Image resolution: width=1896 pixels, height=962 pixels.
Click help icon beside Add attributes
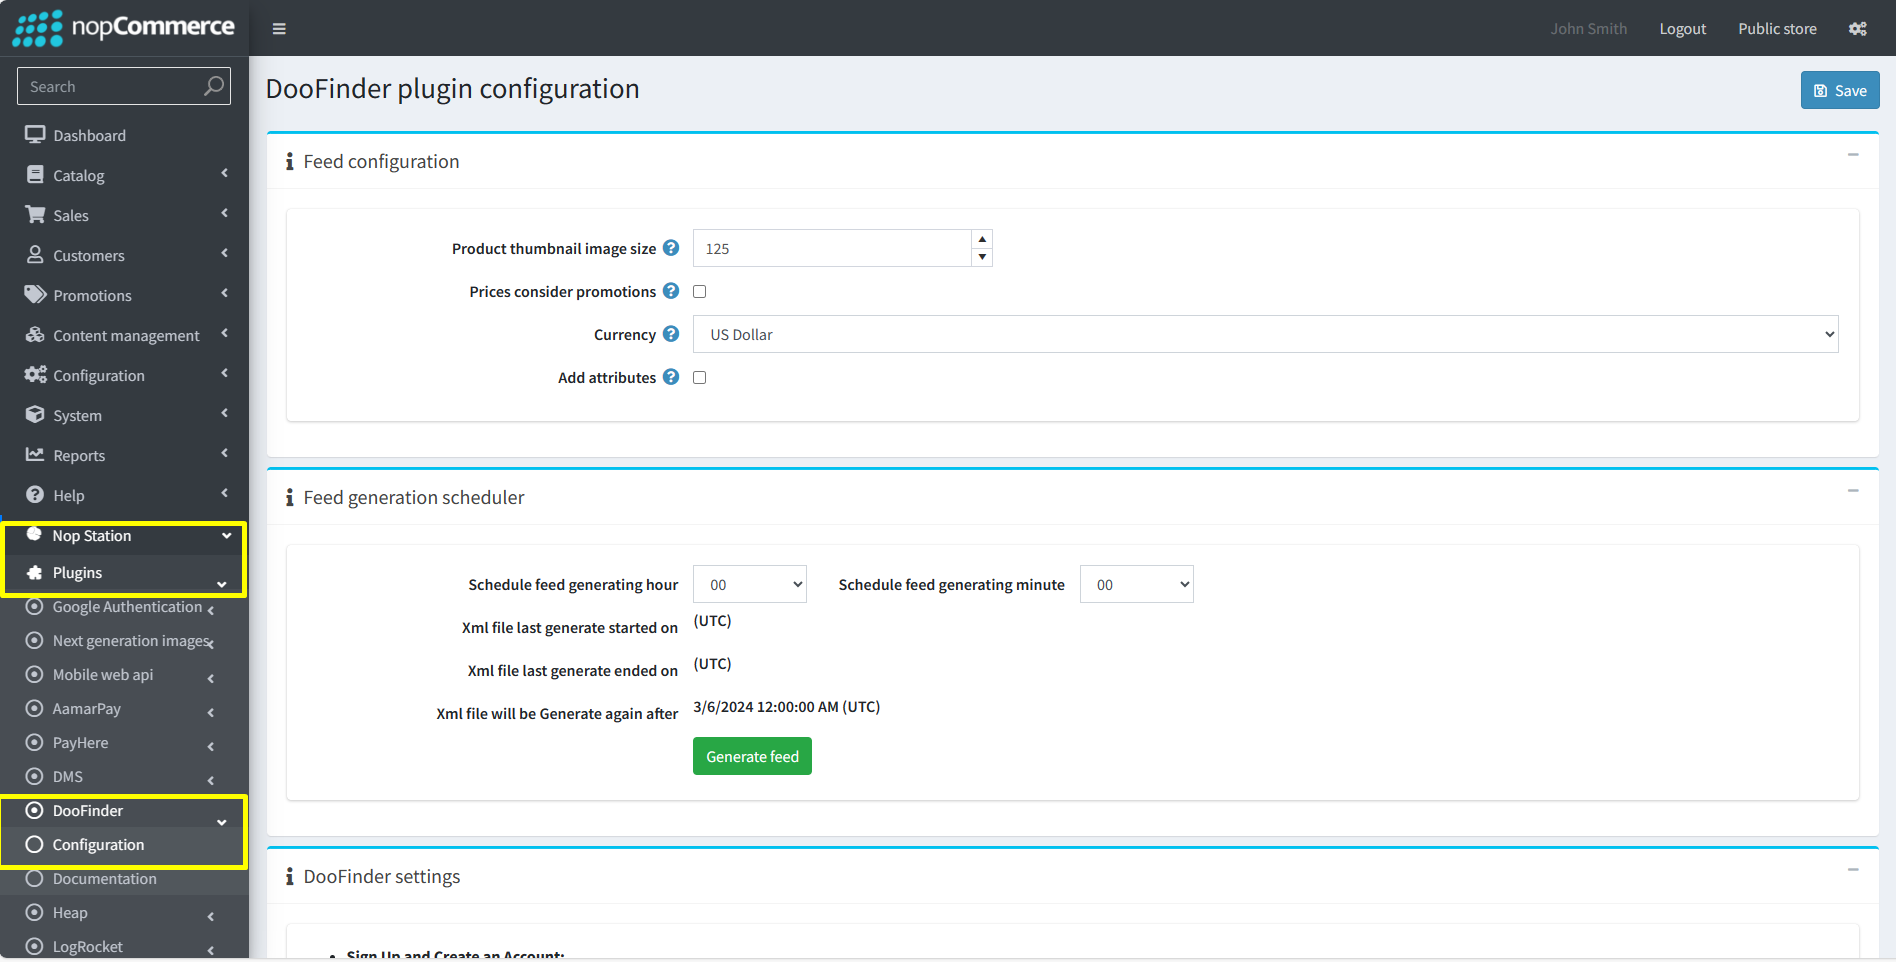pyautogui.click(x=671, y=377)
